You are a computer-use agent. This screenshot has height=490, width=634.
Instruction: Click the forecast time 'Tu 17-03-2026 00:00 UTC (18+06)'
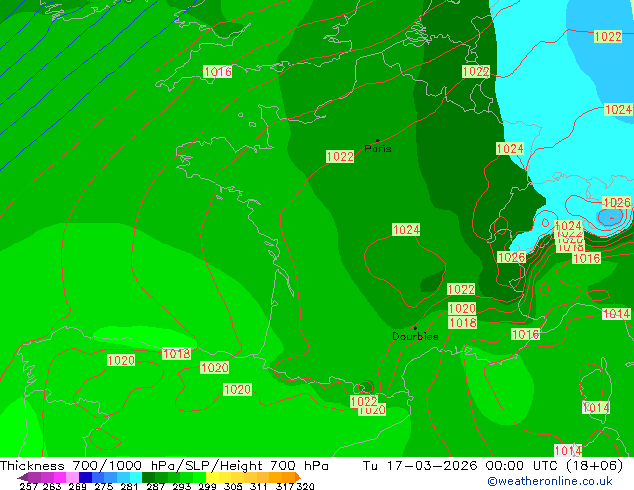tap(493, 466)
